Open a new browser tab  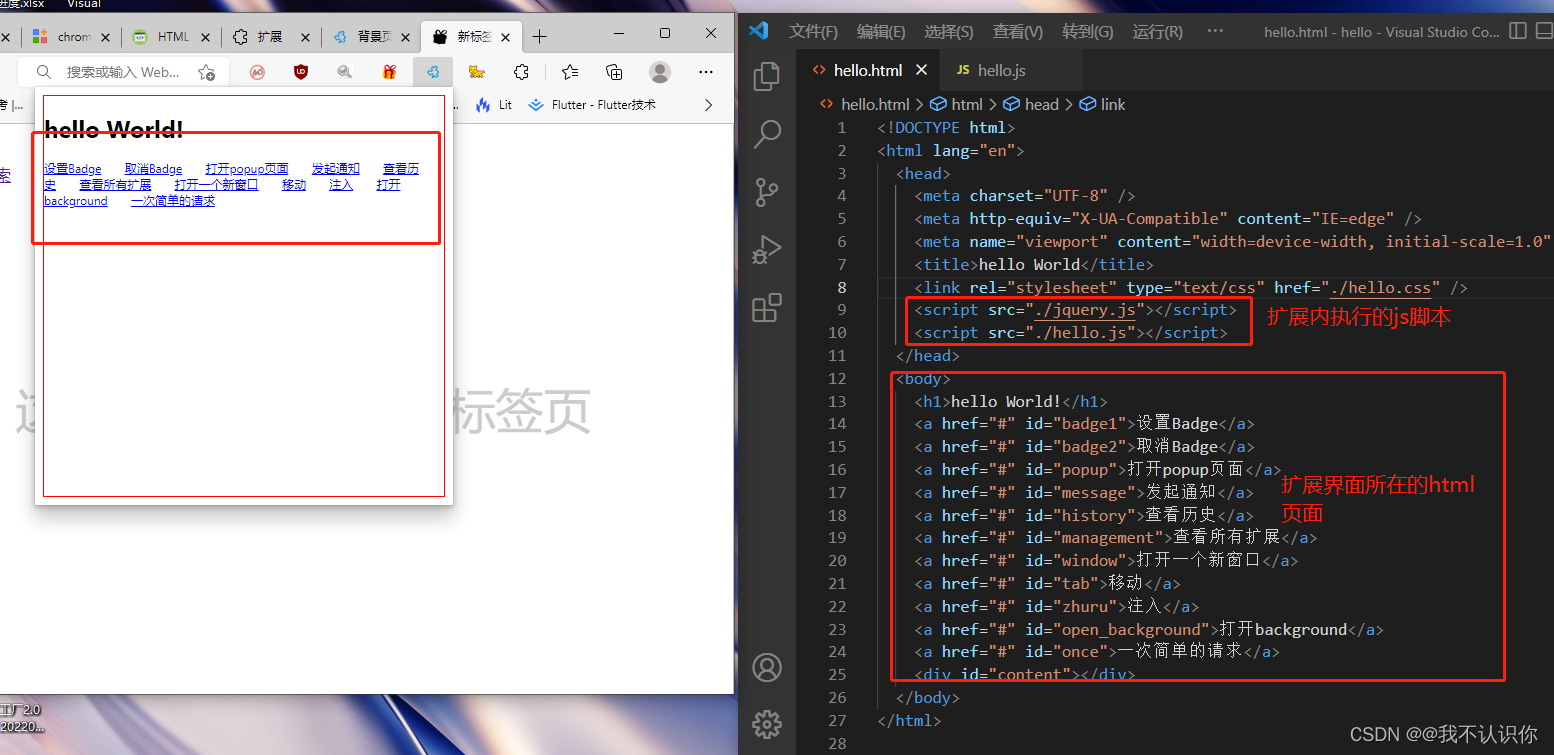540,37
